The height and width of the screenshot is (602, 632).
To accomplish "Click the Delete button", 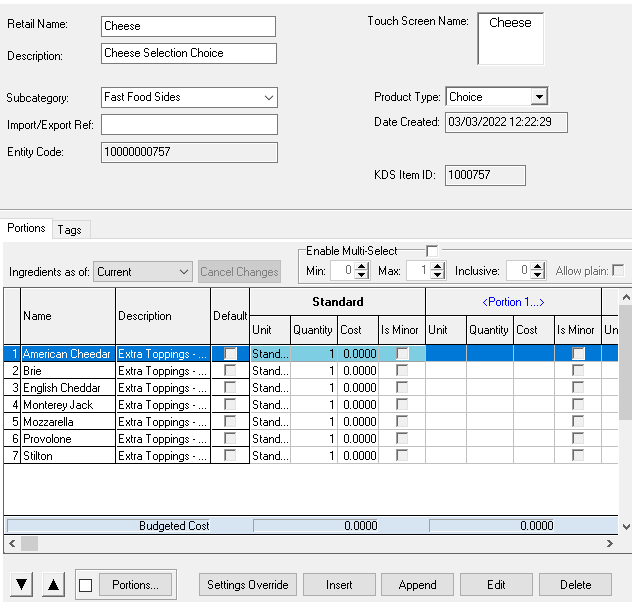I will (575, 585).
